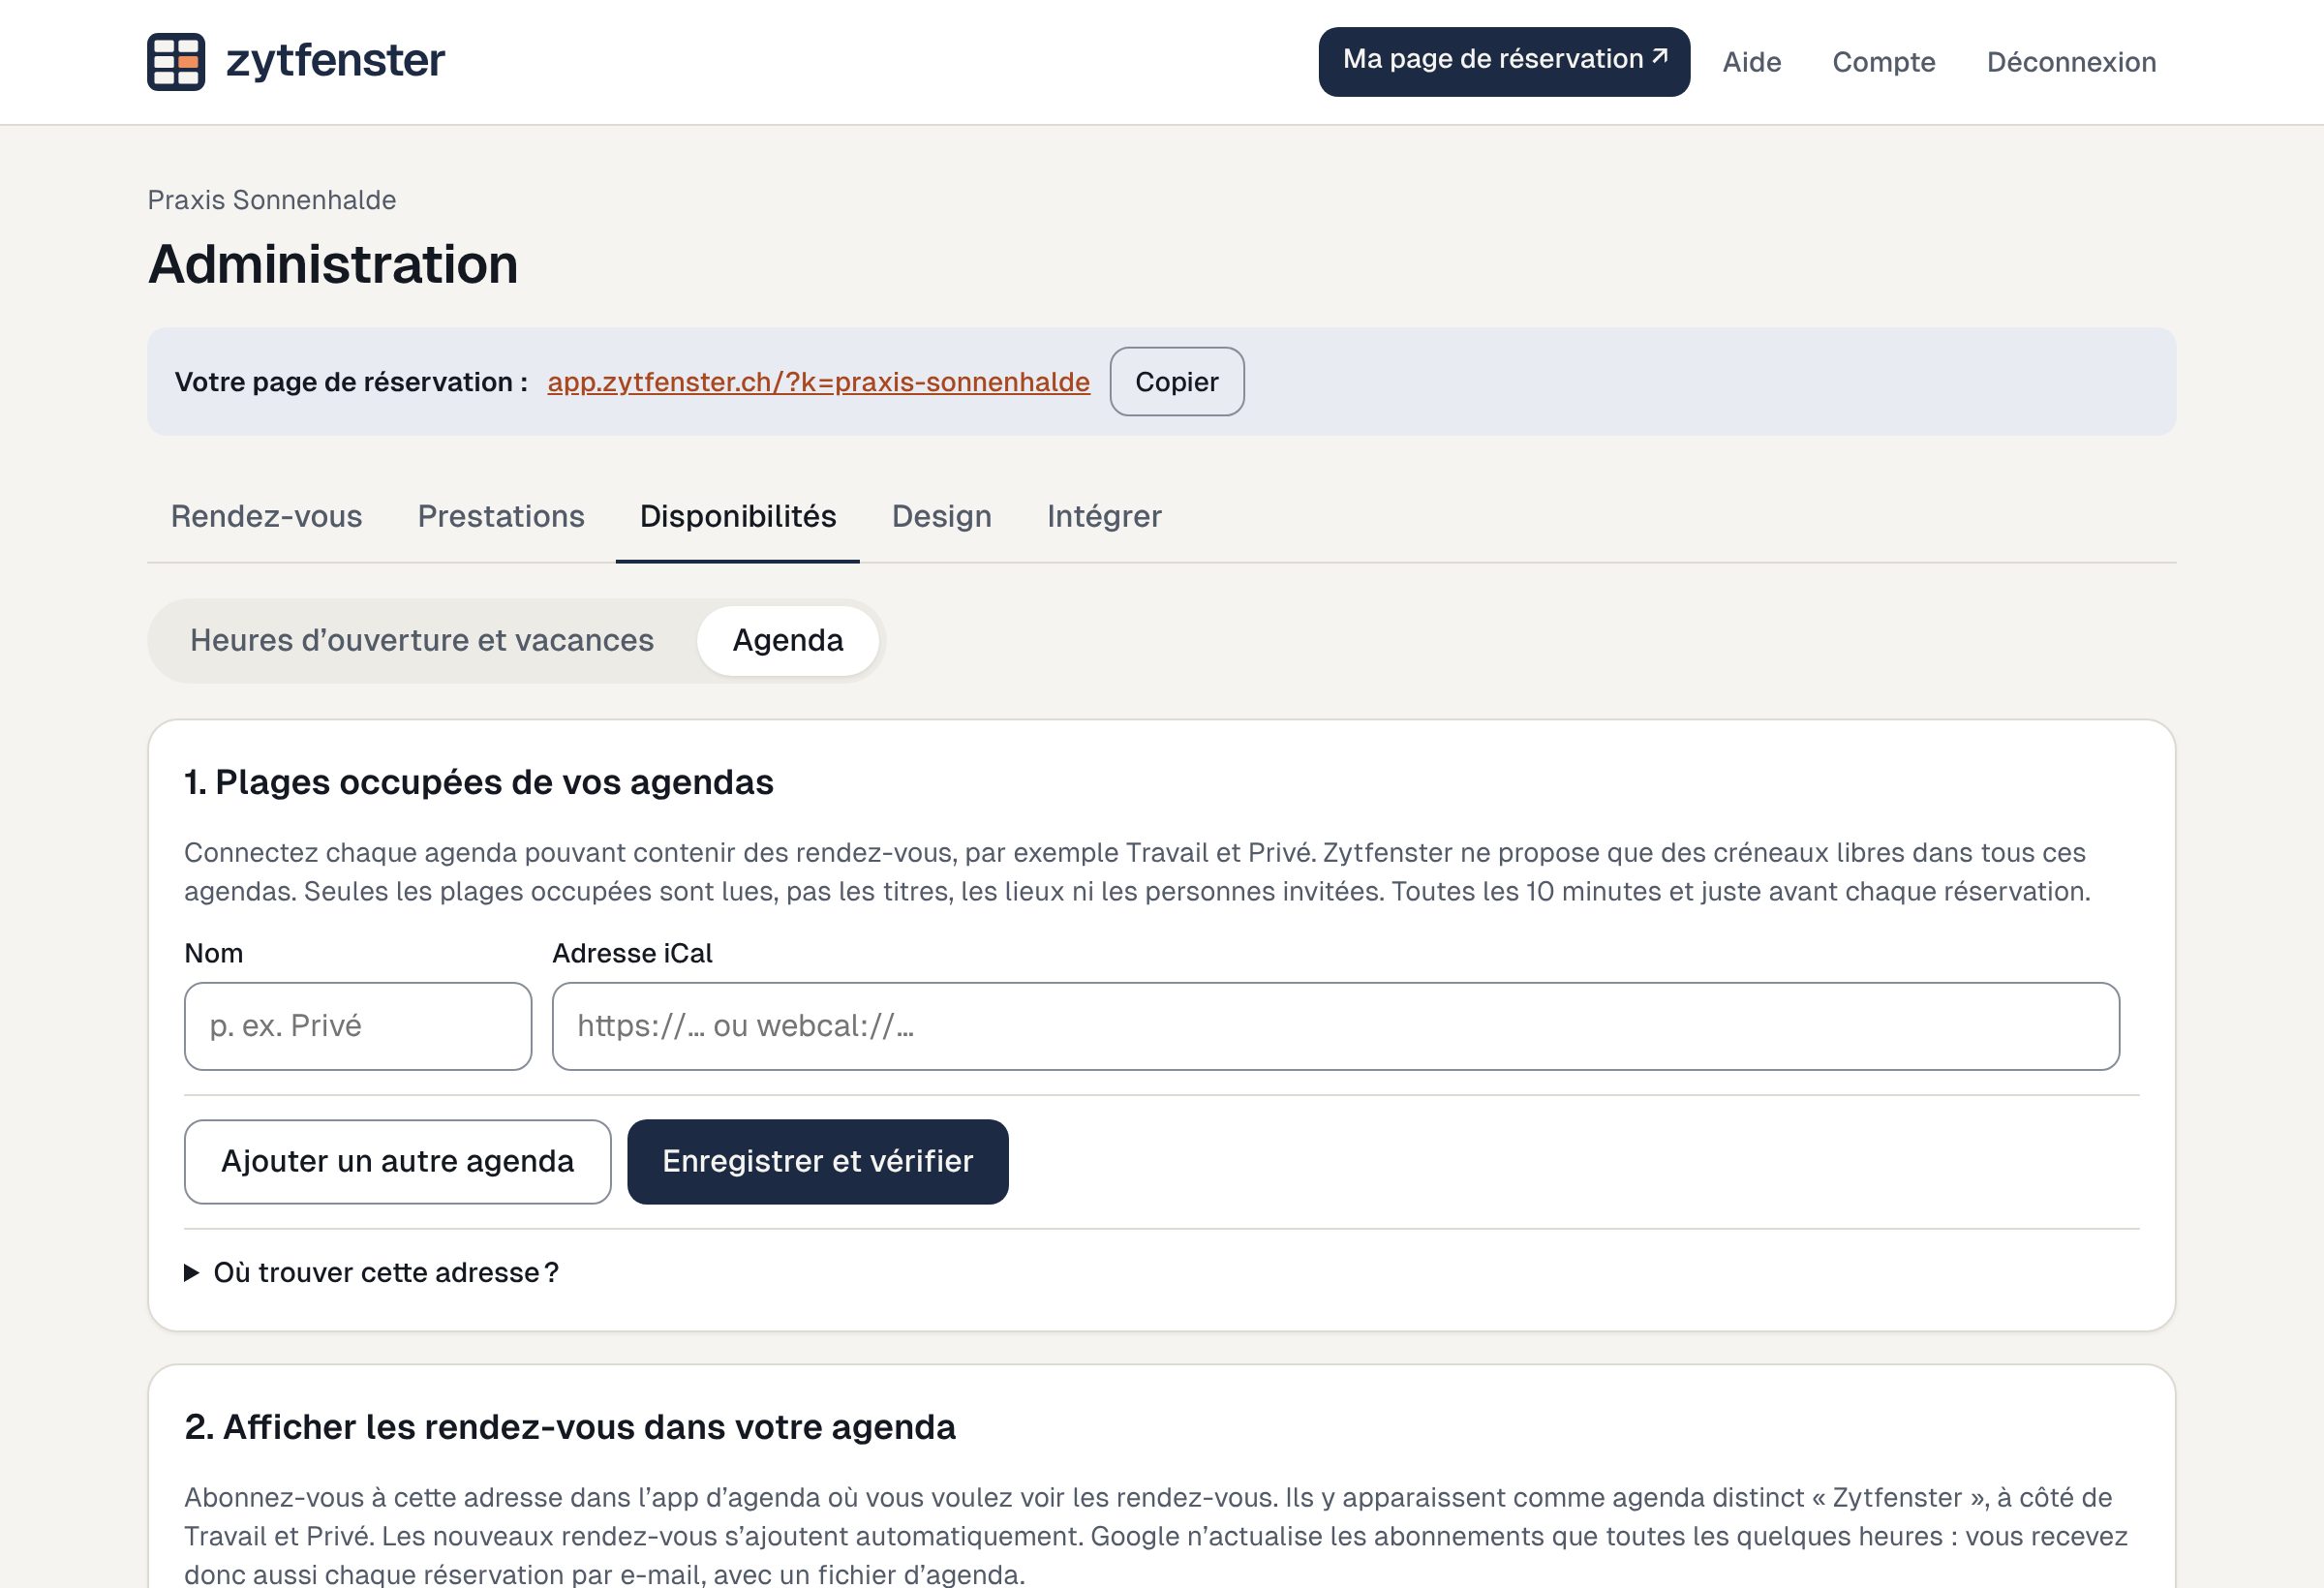This screenshot has width=2324, height=1588.
Task: Click the Administration heading
Action: [333, 264]
